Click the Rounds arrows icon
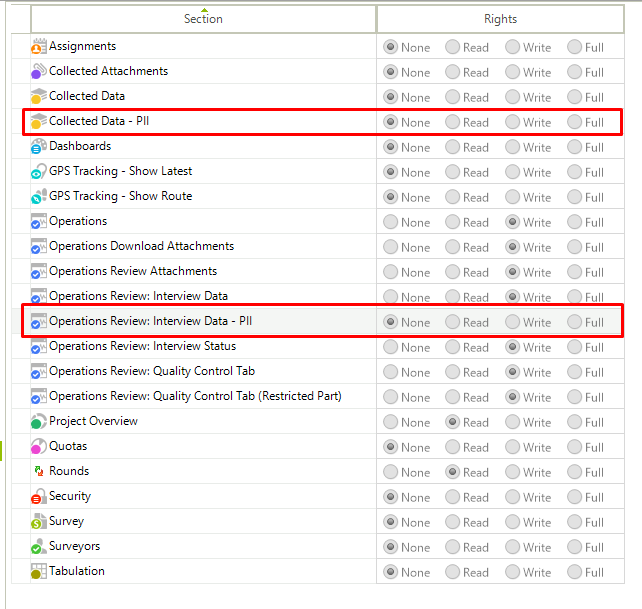Screen dimensions: 642x609 pyautogui.click(x=39, y=471)
